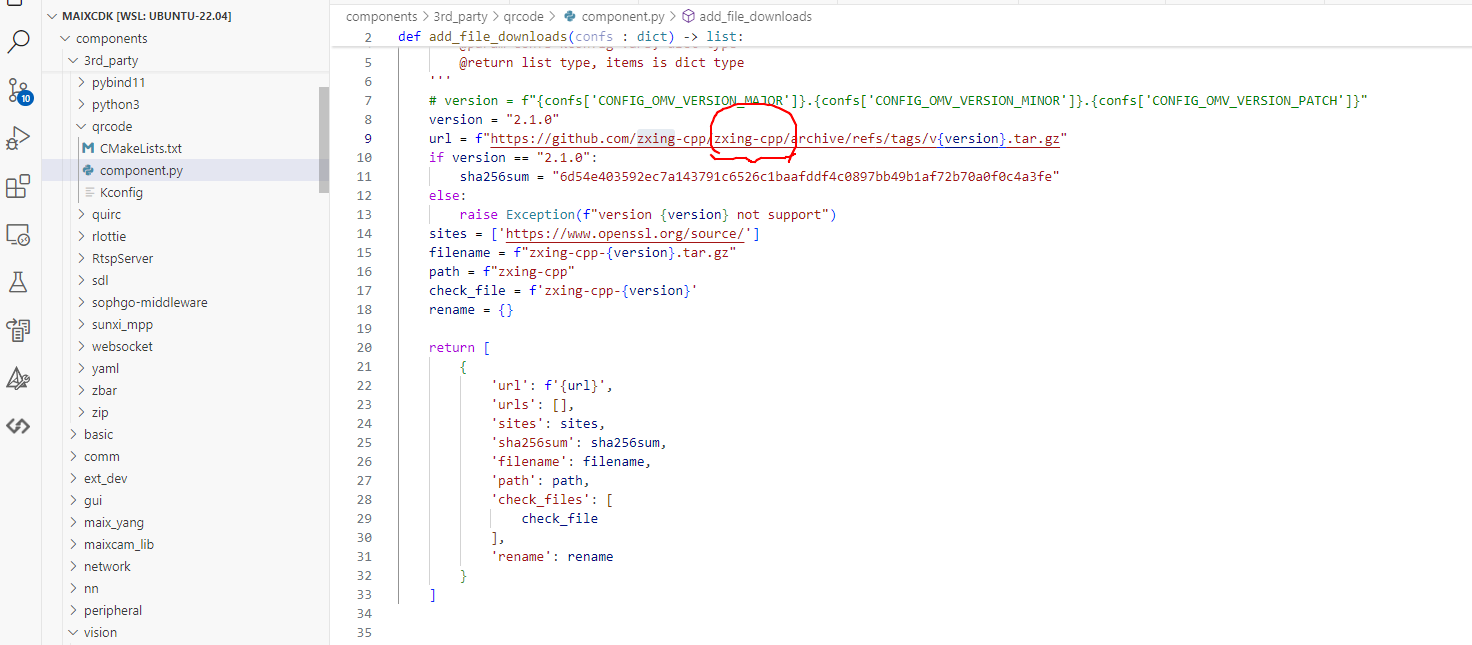Click the angle-brackets icon in activity bar
Screen dimensions: 1472x645
[x=18, y=426]
